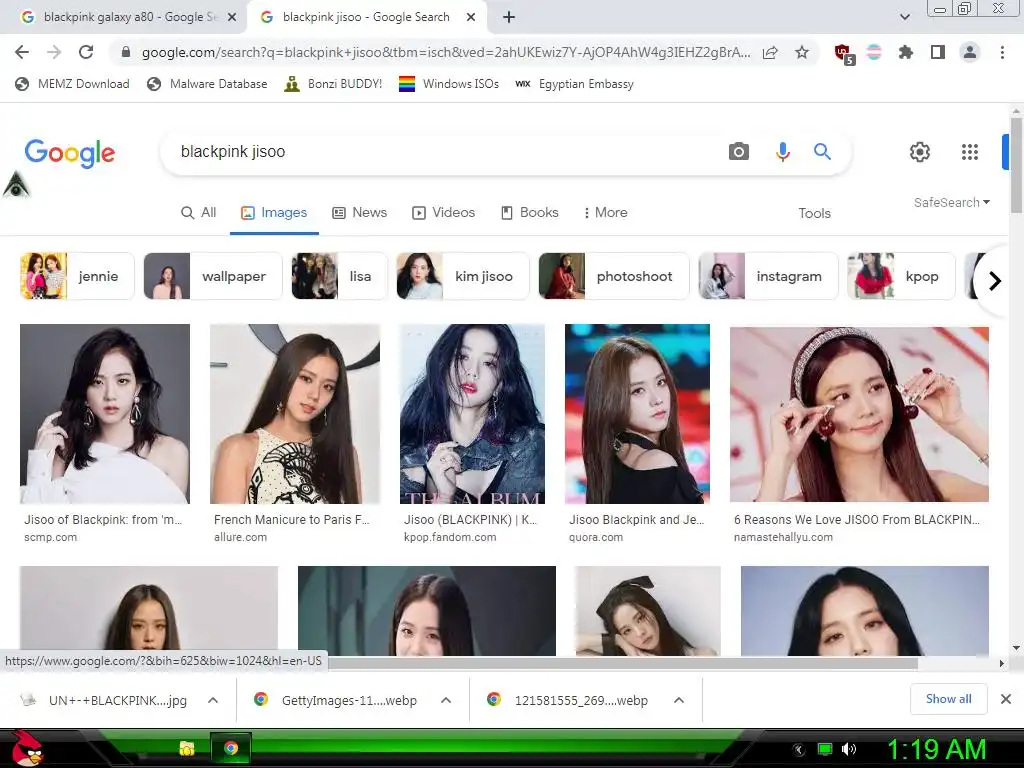Select the kim jisoo suggestion chip
Viewport: 1024px width, 768px height.
pyautogui.click(x=462, y=276)
